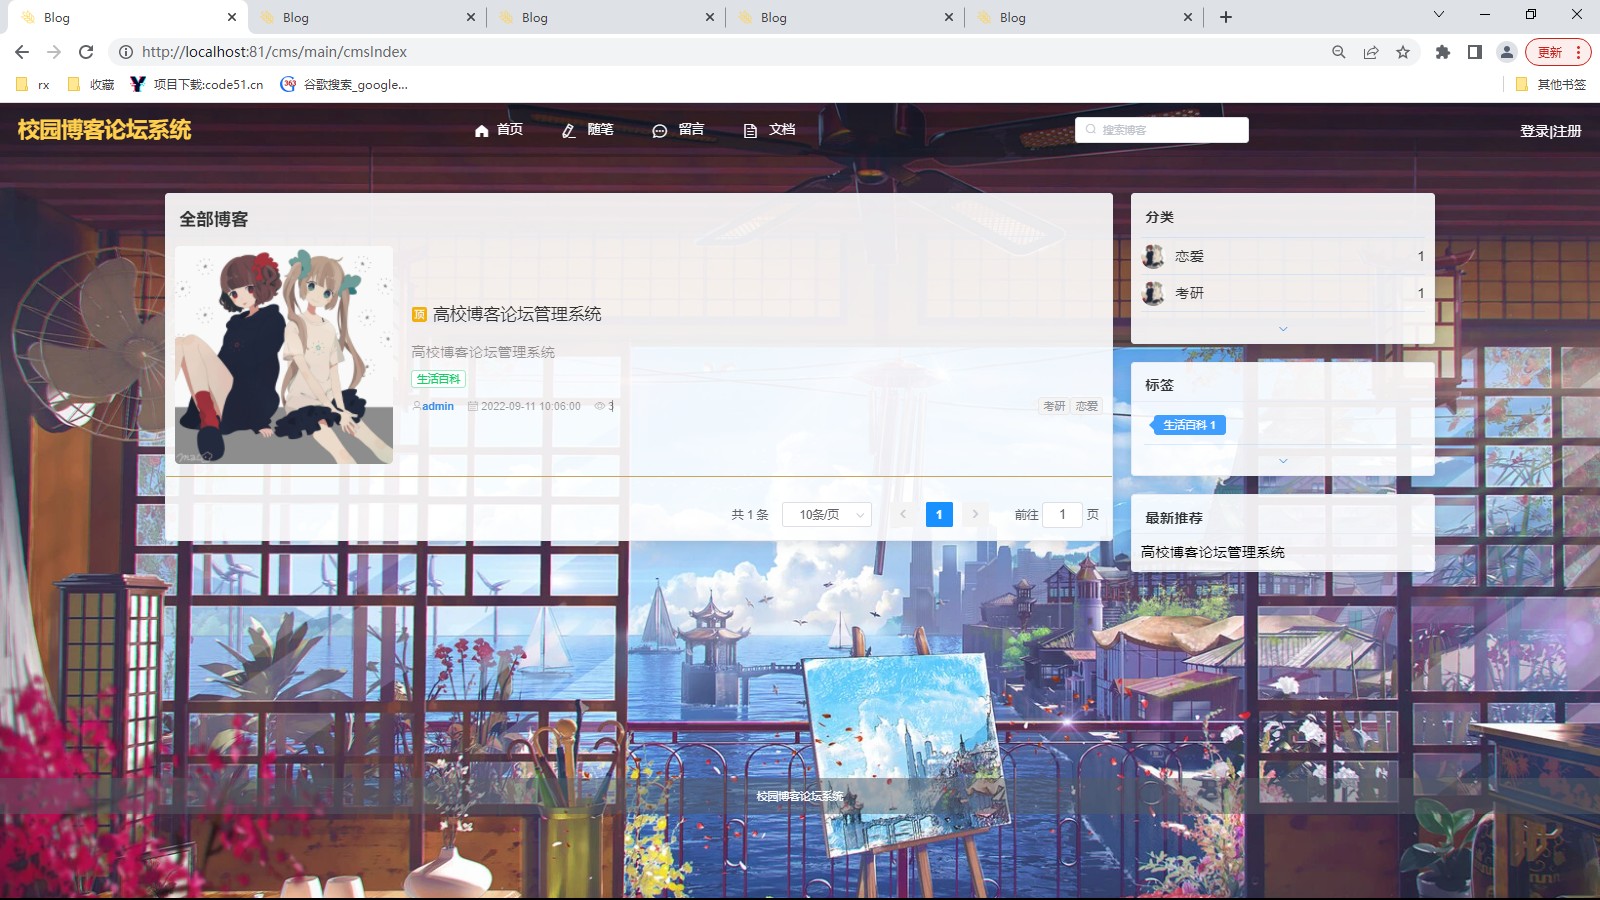
Task: Click the 搜索博客 search field
Action: pyautogui.click(x=1162, y=130)
